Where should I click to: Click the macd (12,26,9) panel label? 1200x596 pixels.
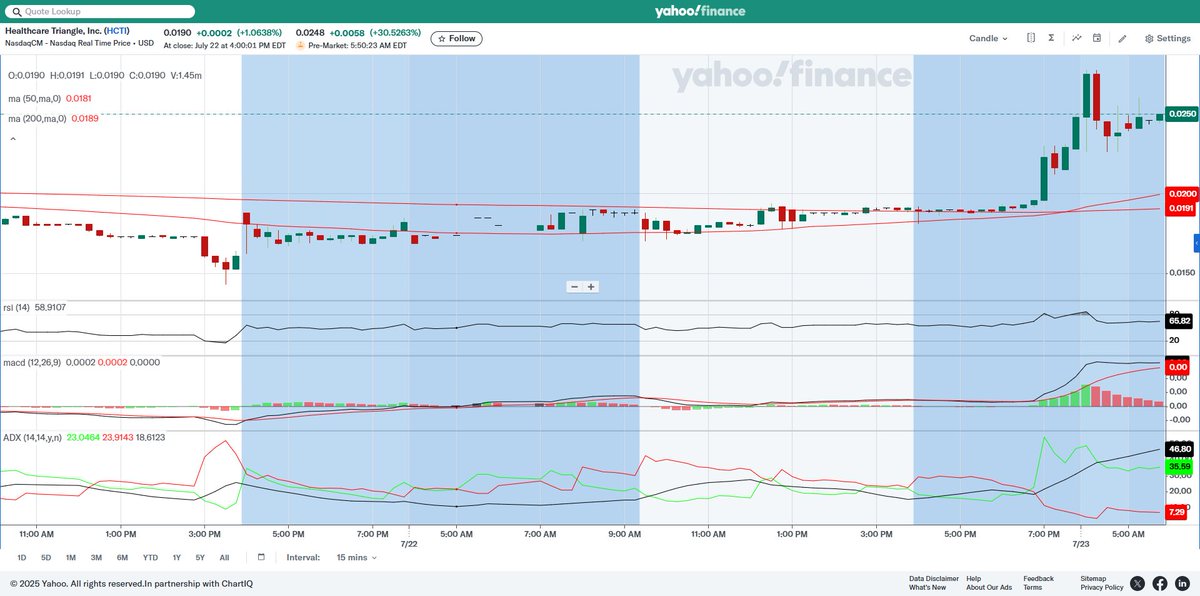click(x=31, y=363)
